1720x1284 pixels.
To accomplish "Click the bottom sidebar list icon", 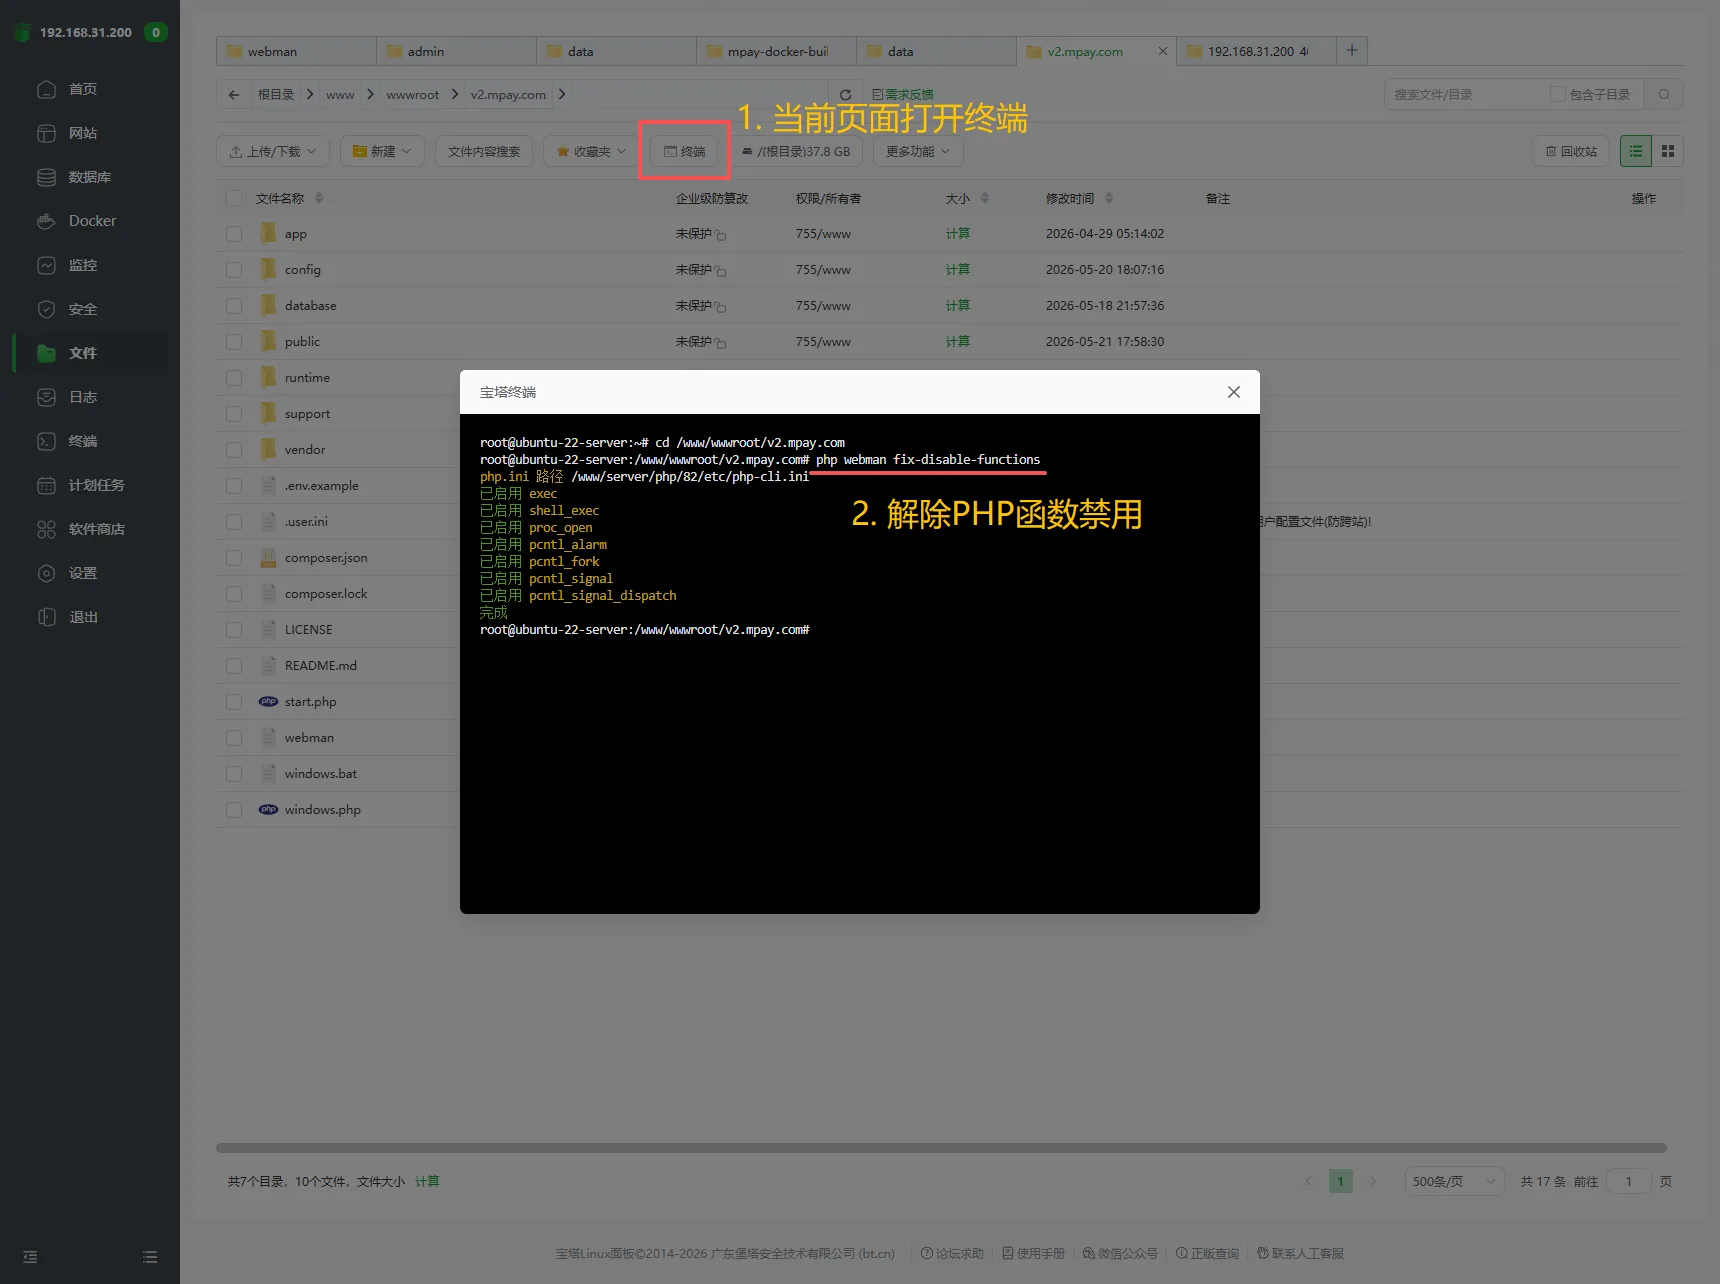I will (150, 1257).
